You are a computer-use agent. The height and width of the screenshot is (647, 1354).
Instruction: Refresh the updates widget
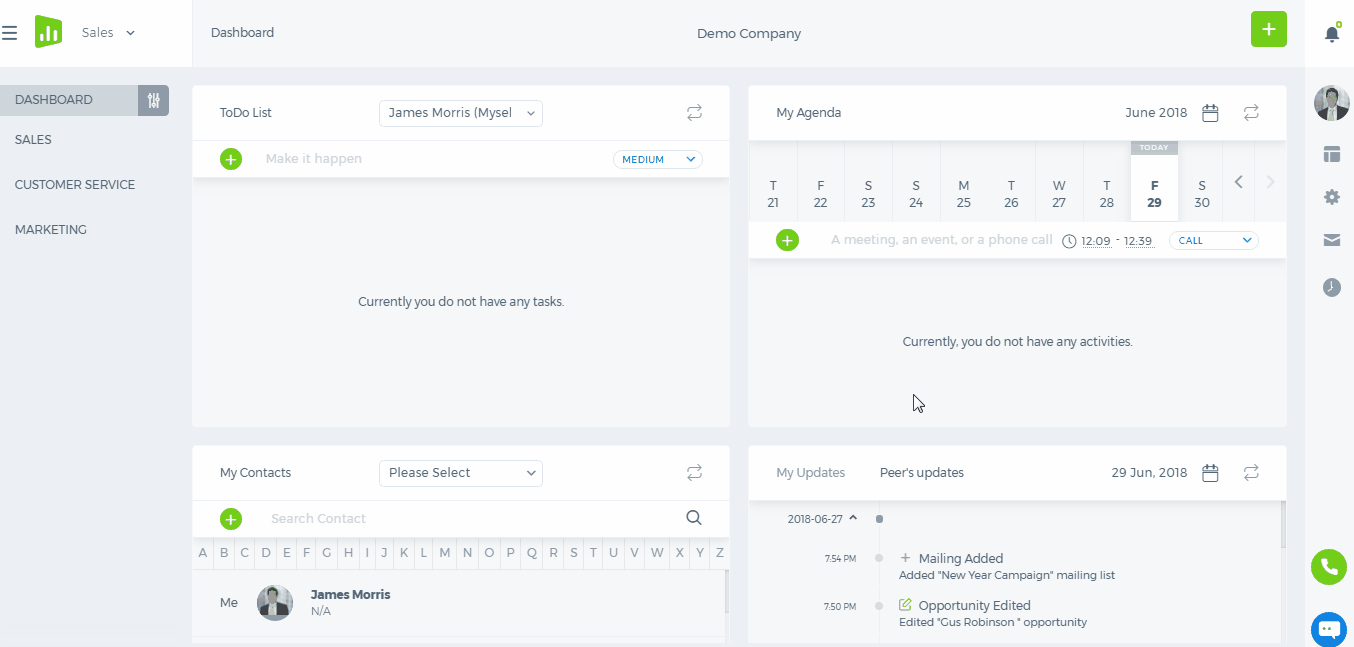point(1251,473)
